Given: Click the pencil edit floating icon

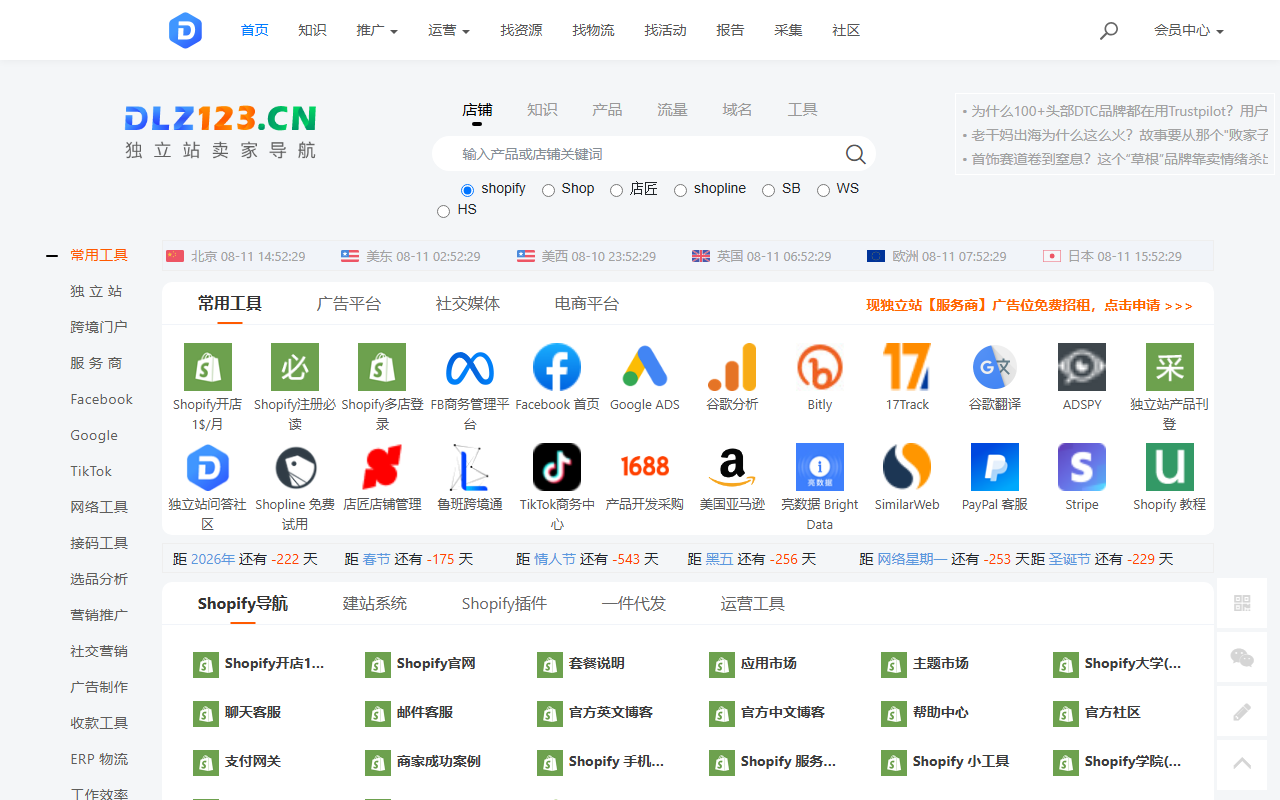Looking at the screenshot, I should pyautogui.click(x=1242, y=711).
